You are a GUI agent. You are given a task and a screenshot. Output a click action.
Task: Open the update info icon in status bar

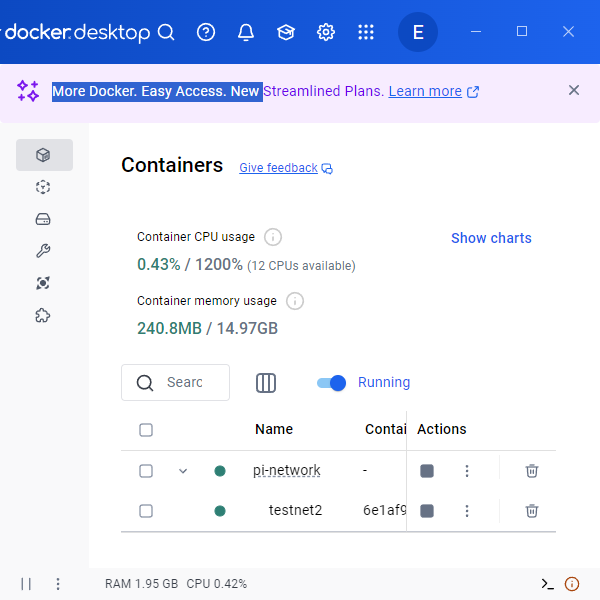(x=572, y=584)
